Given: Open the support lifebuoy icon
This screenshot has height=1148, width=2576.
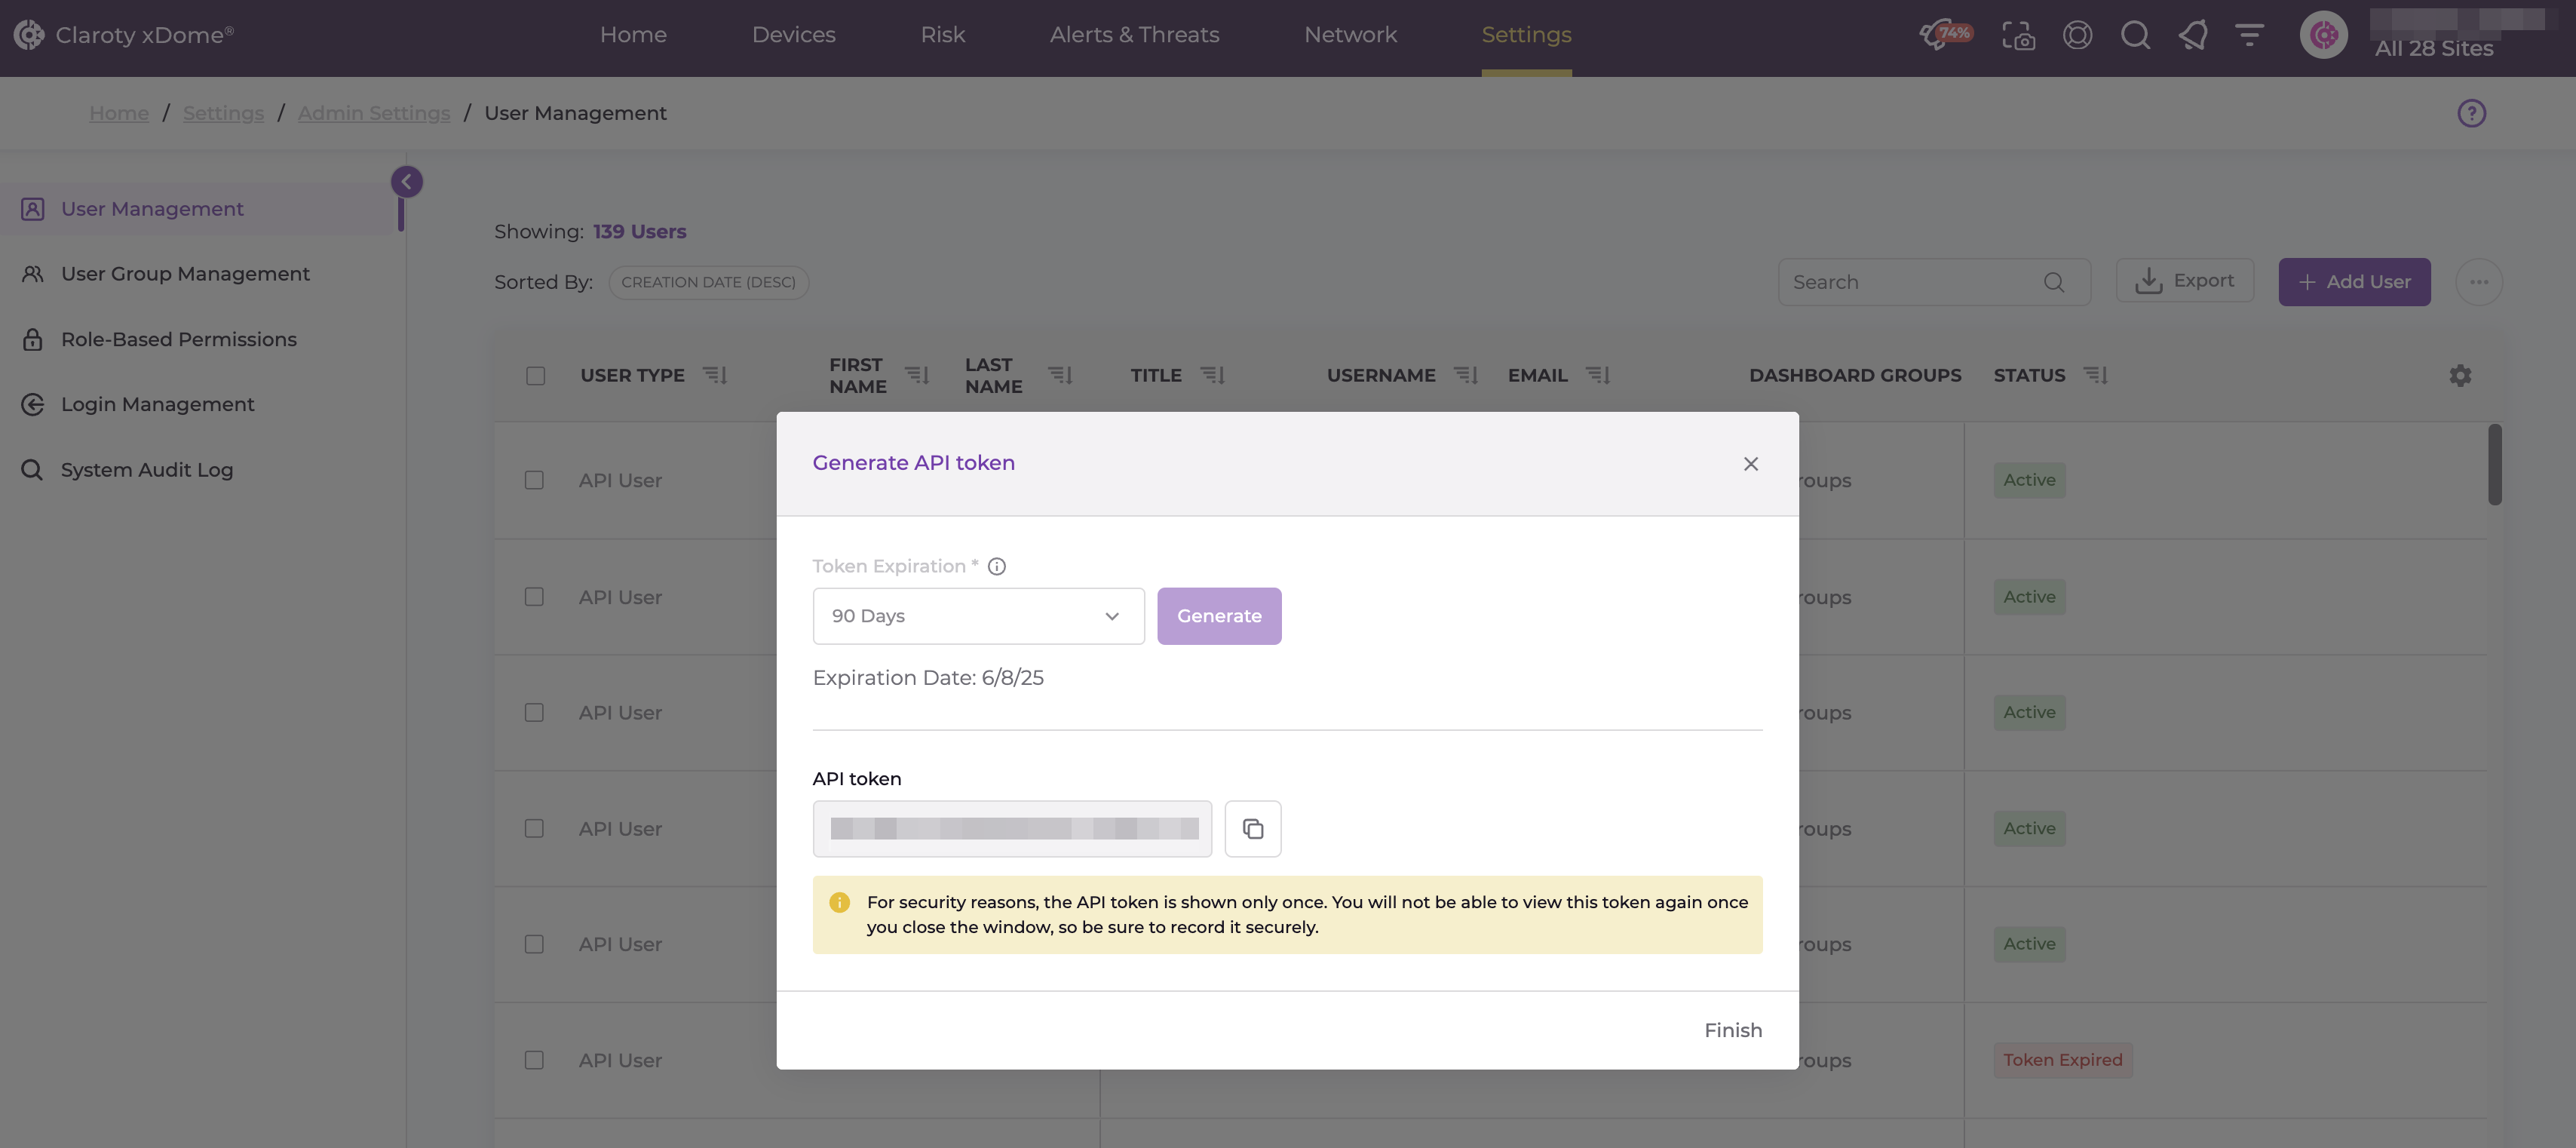Looking at the screenshot, I should (x=2077, y=35).
